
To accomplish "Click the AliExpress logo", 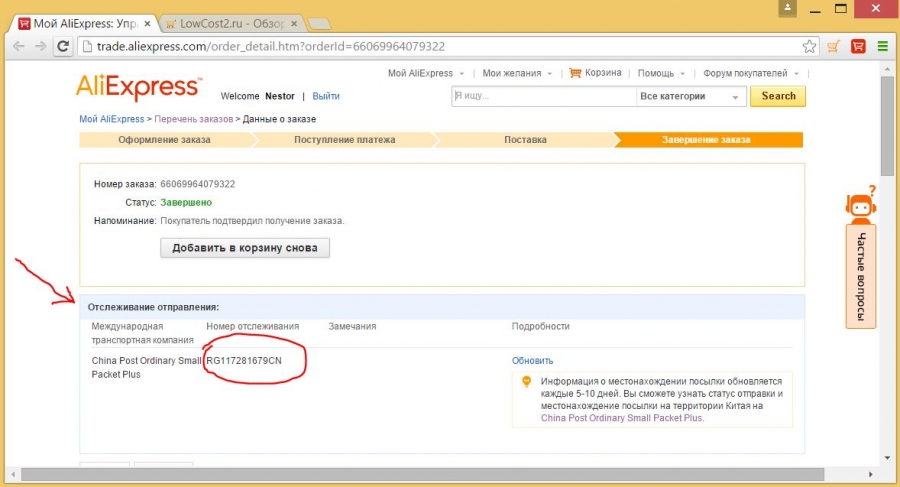I will coord(139,87).
